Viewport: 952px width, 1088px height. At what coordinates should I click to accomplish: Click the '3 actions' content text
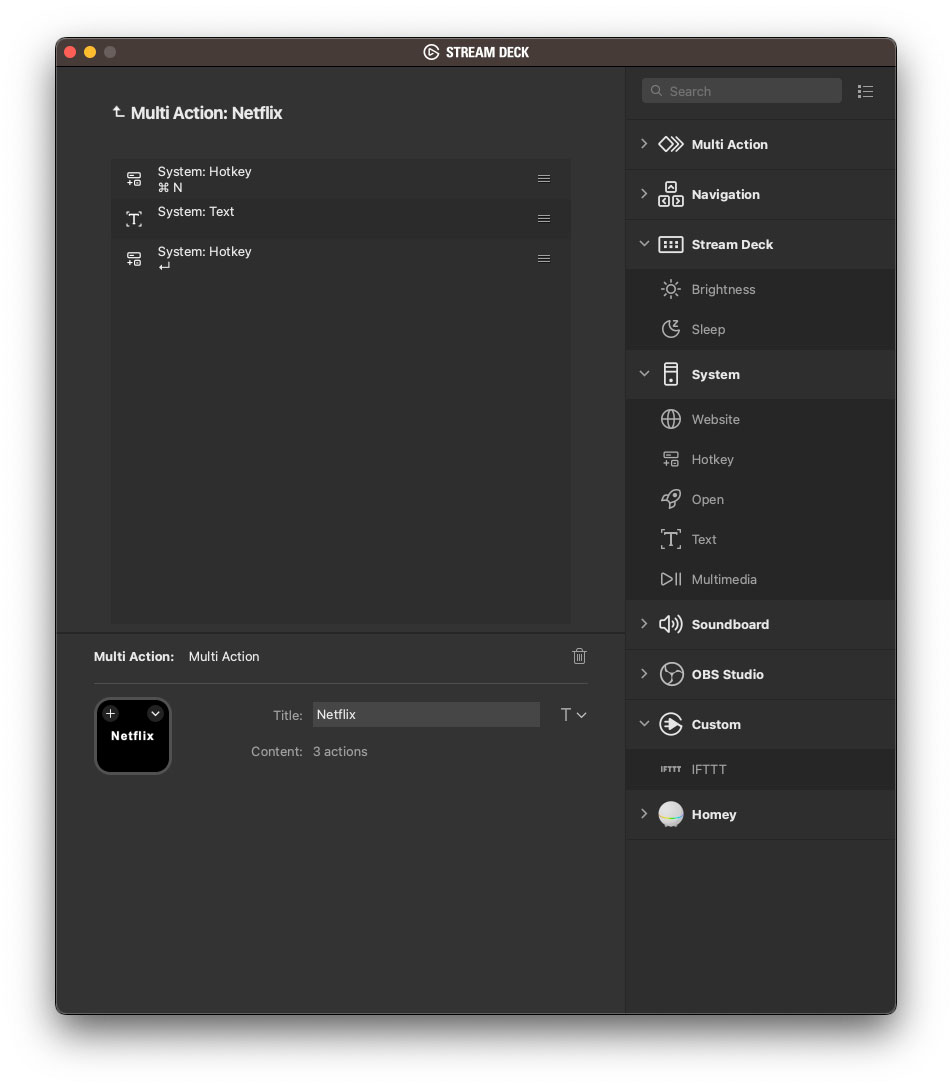click(340, 751)
